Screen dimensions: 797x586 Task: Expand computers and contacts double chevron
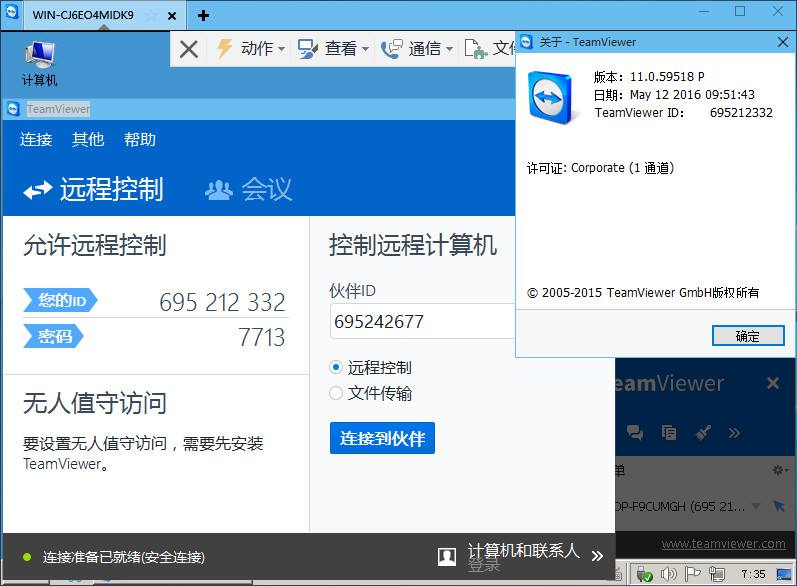tap(597, 556)
